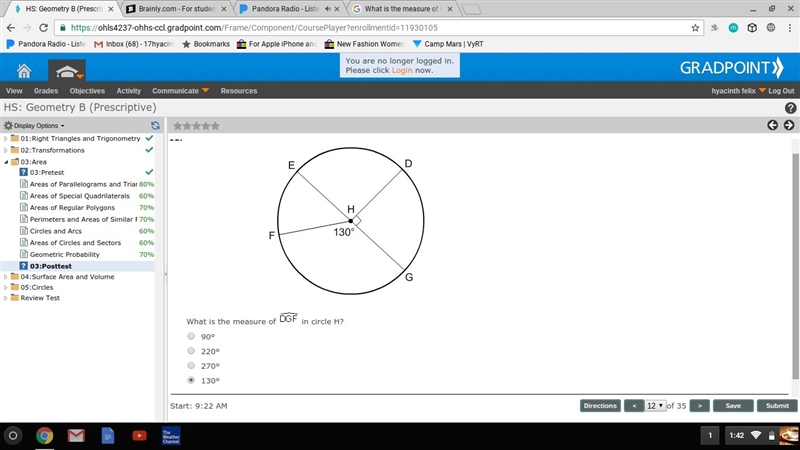Go to the previous question button
This screenshot has height=450, width=800.
[x=634, y=406]
